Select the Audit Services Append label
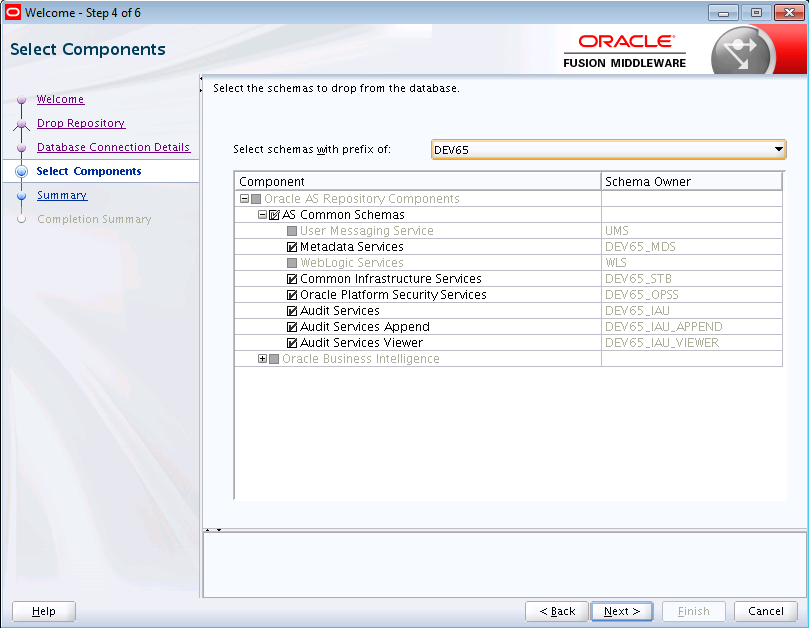The height and width of the screenshot is (628, 809). click(x=365, y=327)
